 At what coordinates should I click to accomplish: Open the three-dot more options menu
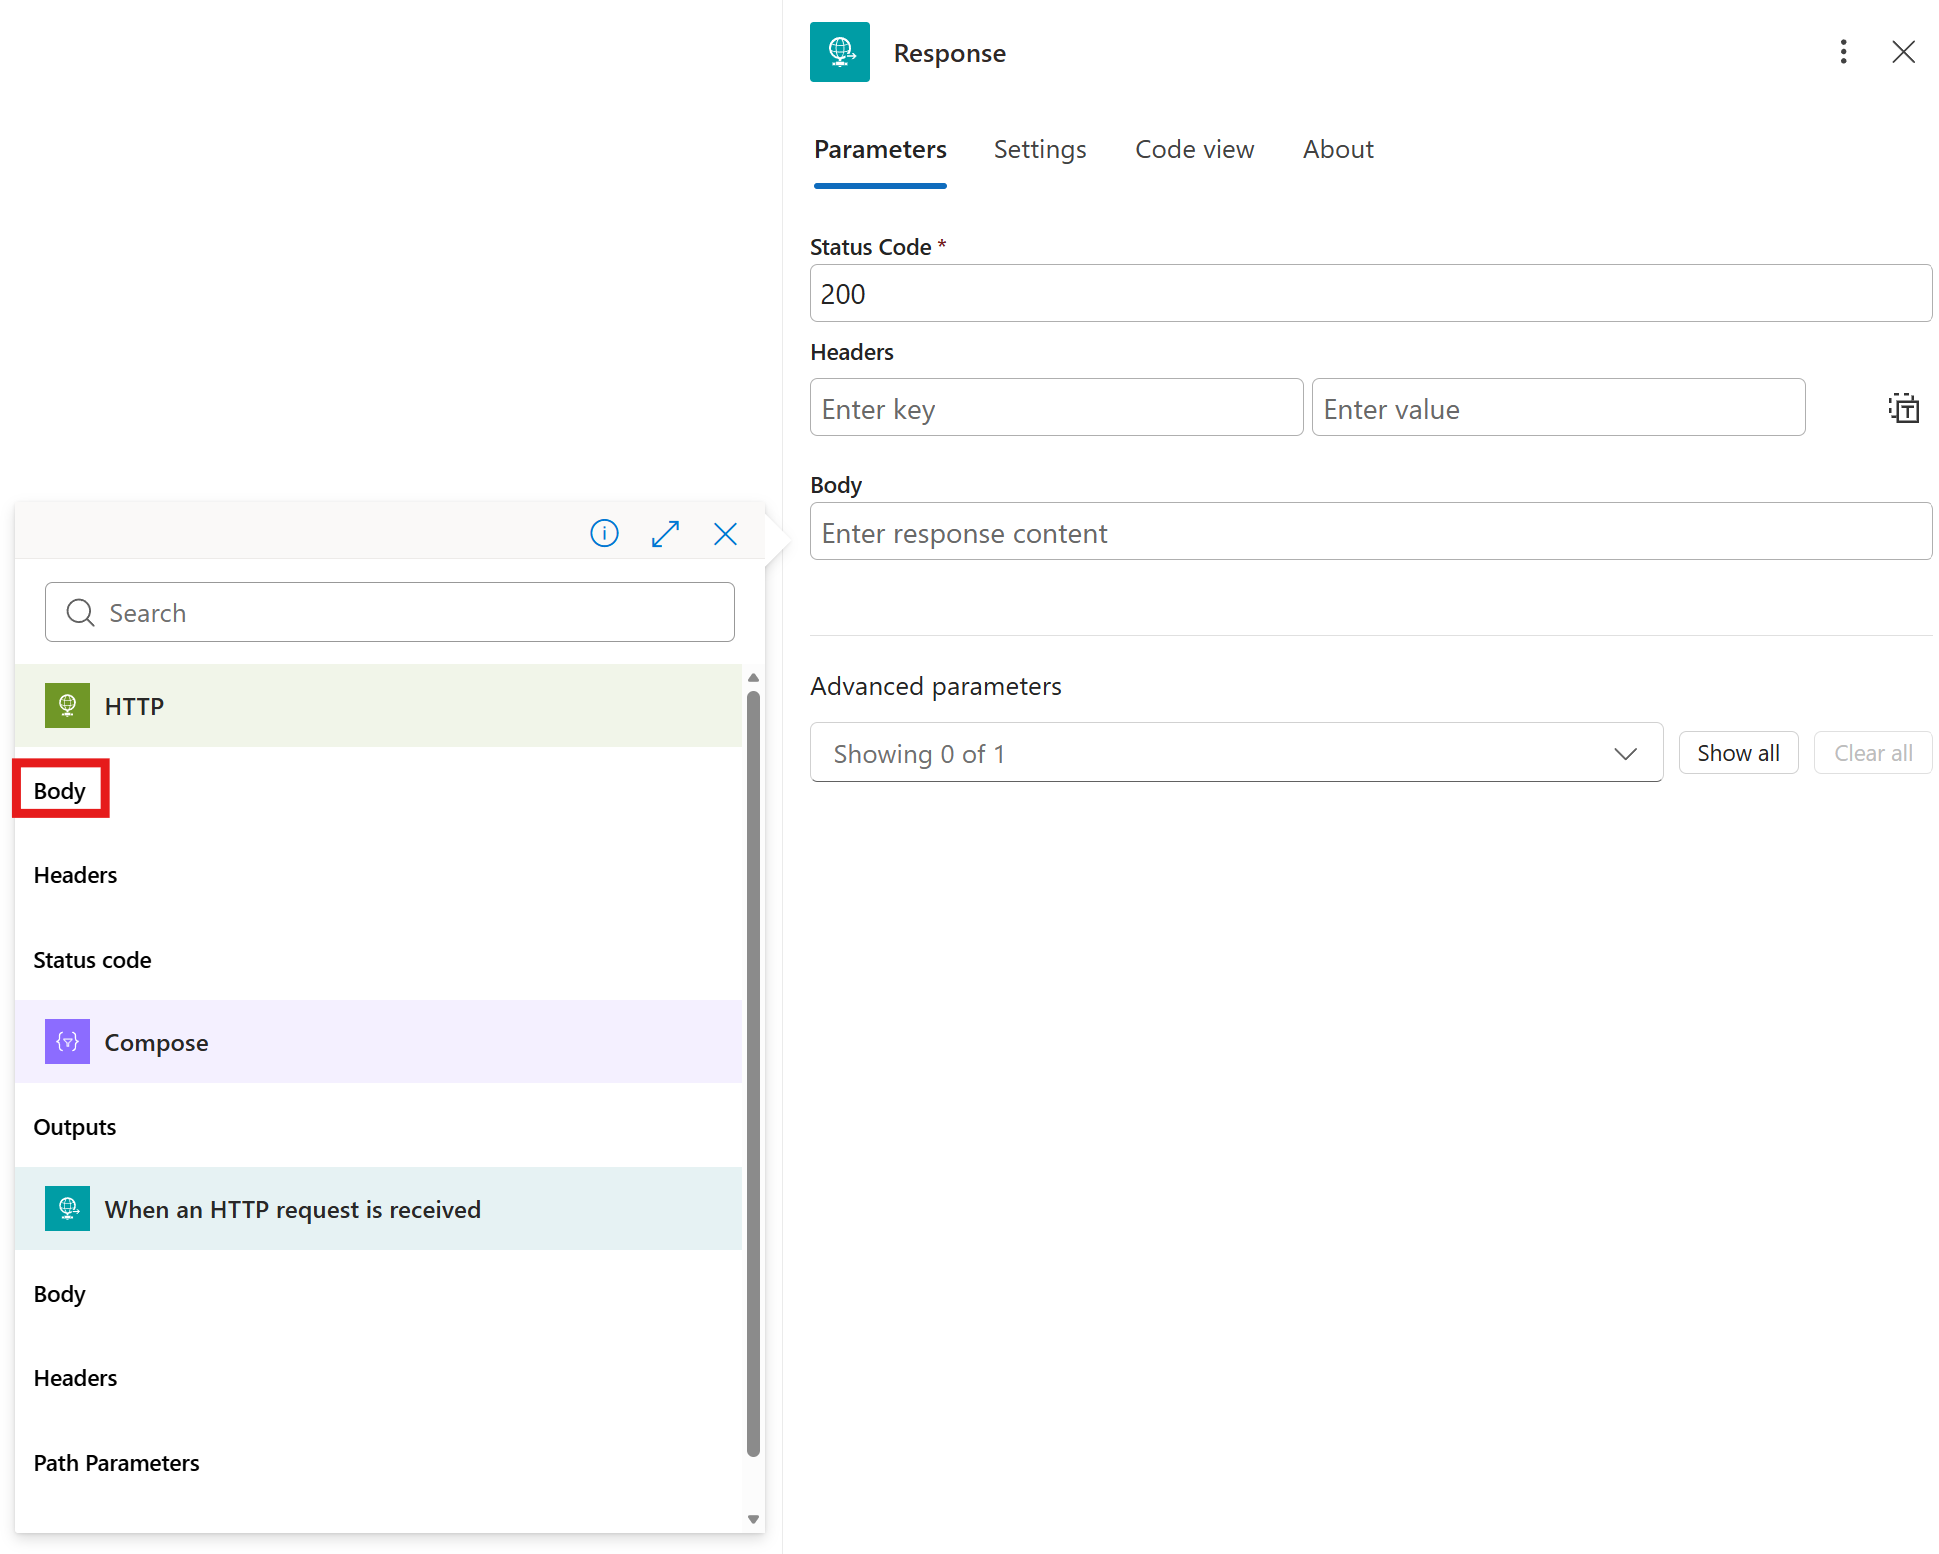[1843, 52]
